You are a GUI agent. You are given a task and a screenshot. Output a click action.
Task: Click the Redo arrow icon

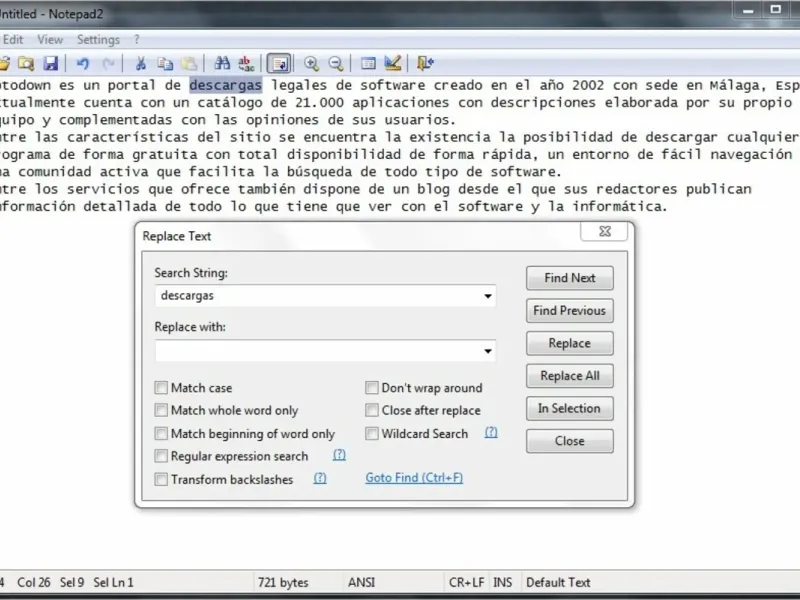coord(108,63)
